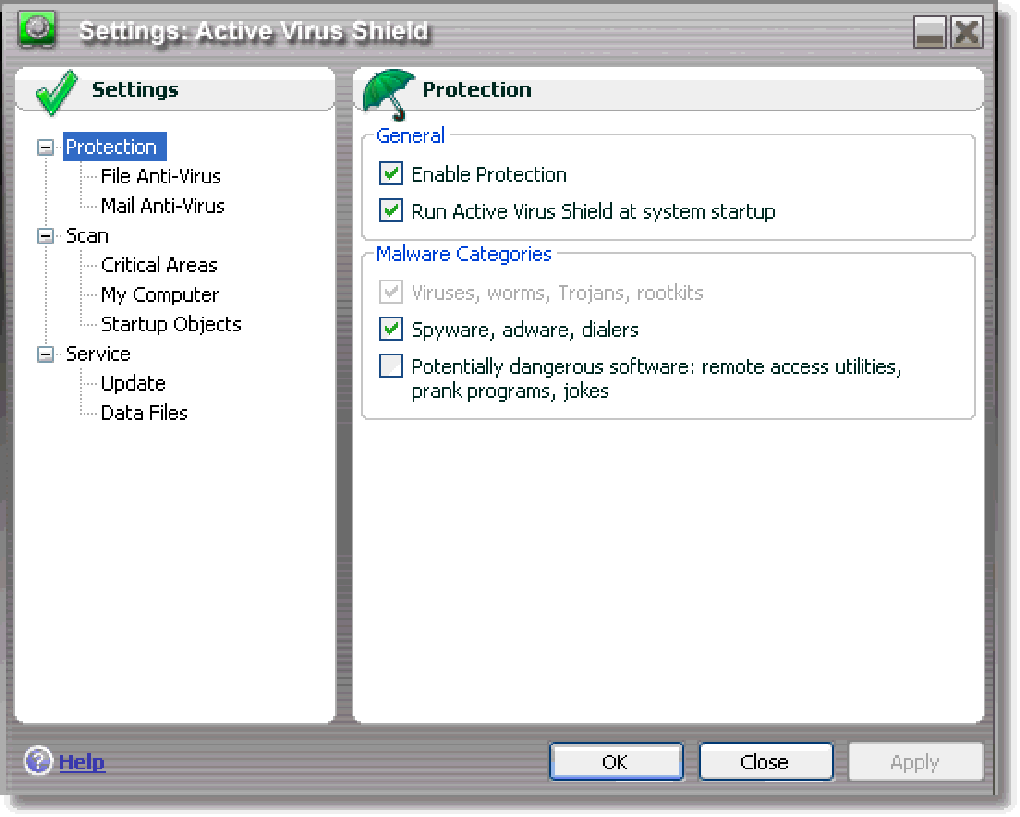
Task: Close the window with the X button
Action: click(x=967, y=32)
